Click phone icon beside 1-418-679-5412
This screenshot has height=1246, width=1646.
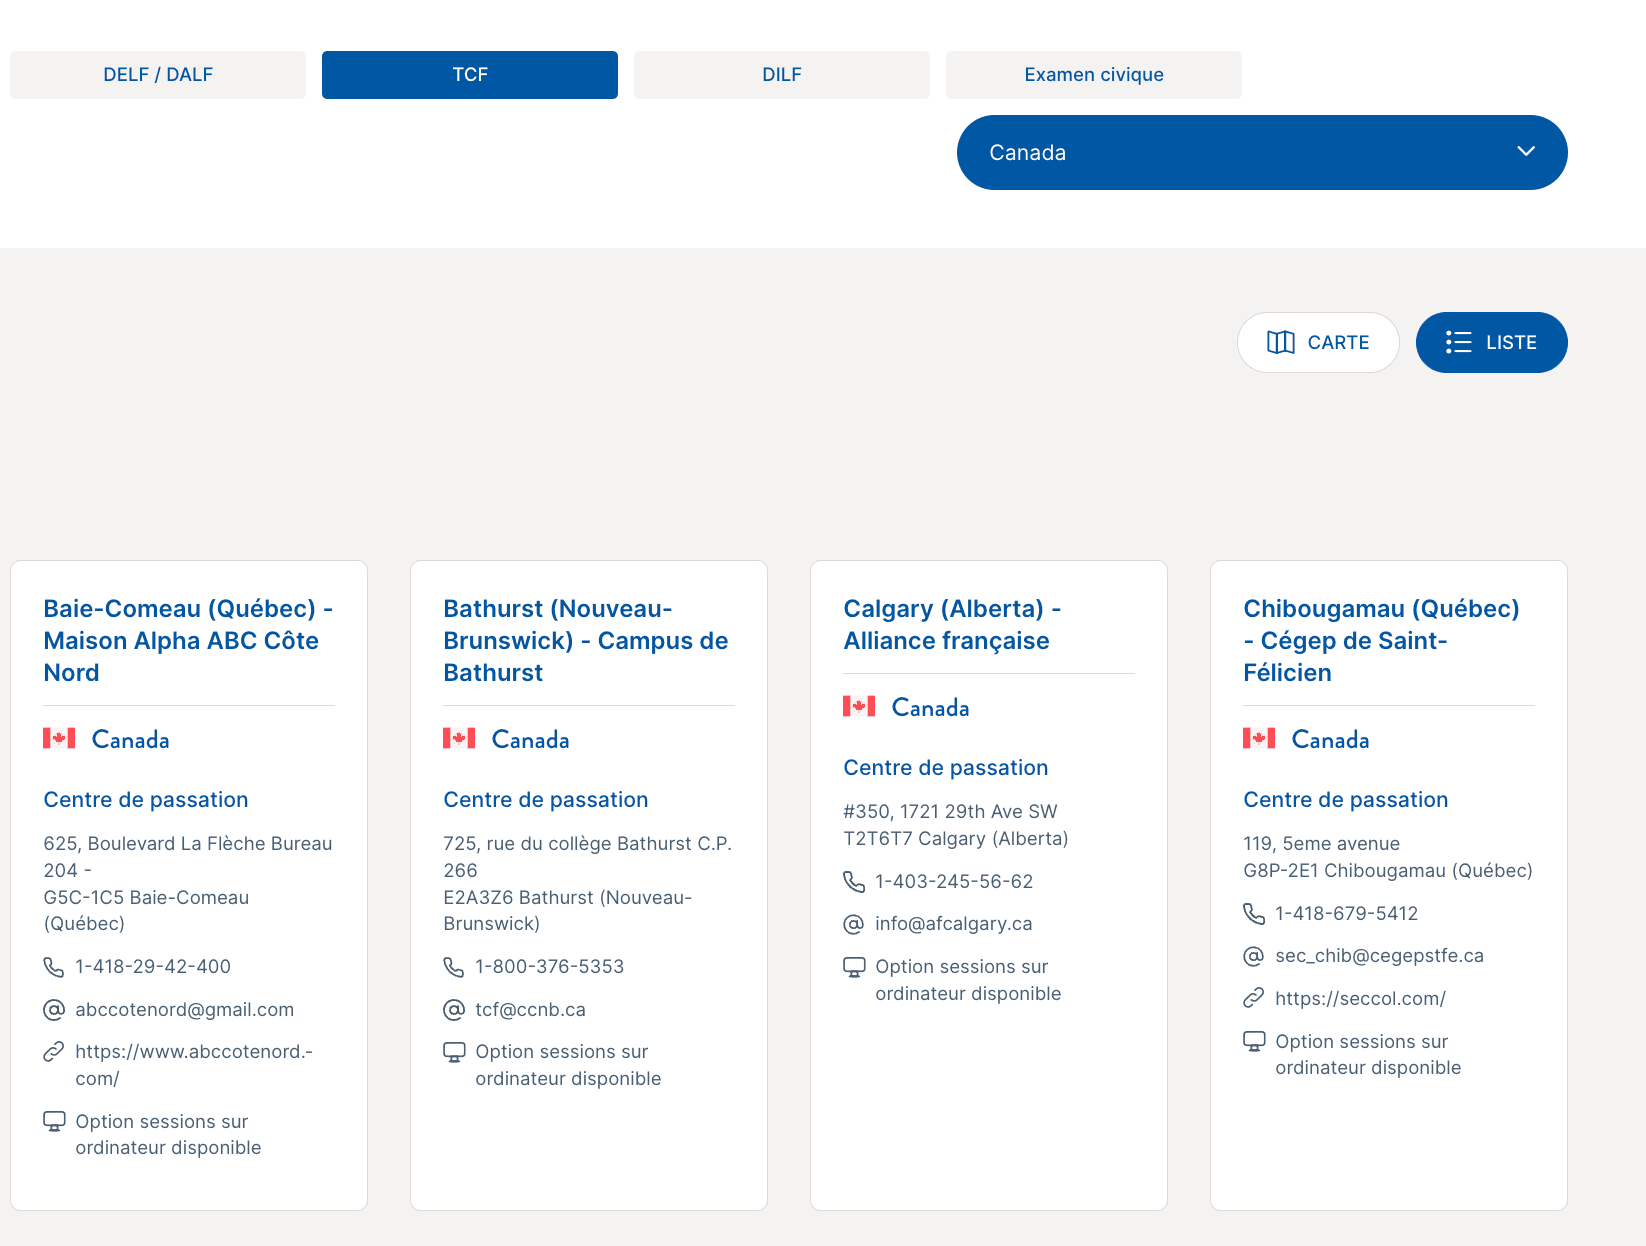pos(1254,914)
